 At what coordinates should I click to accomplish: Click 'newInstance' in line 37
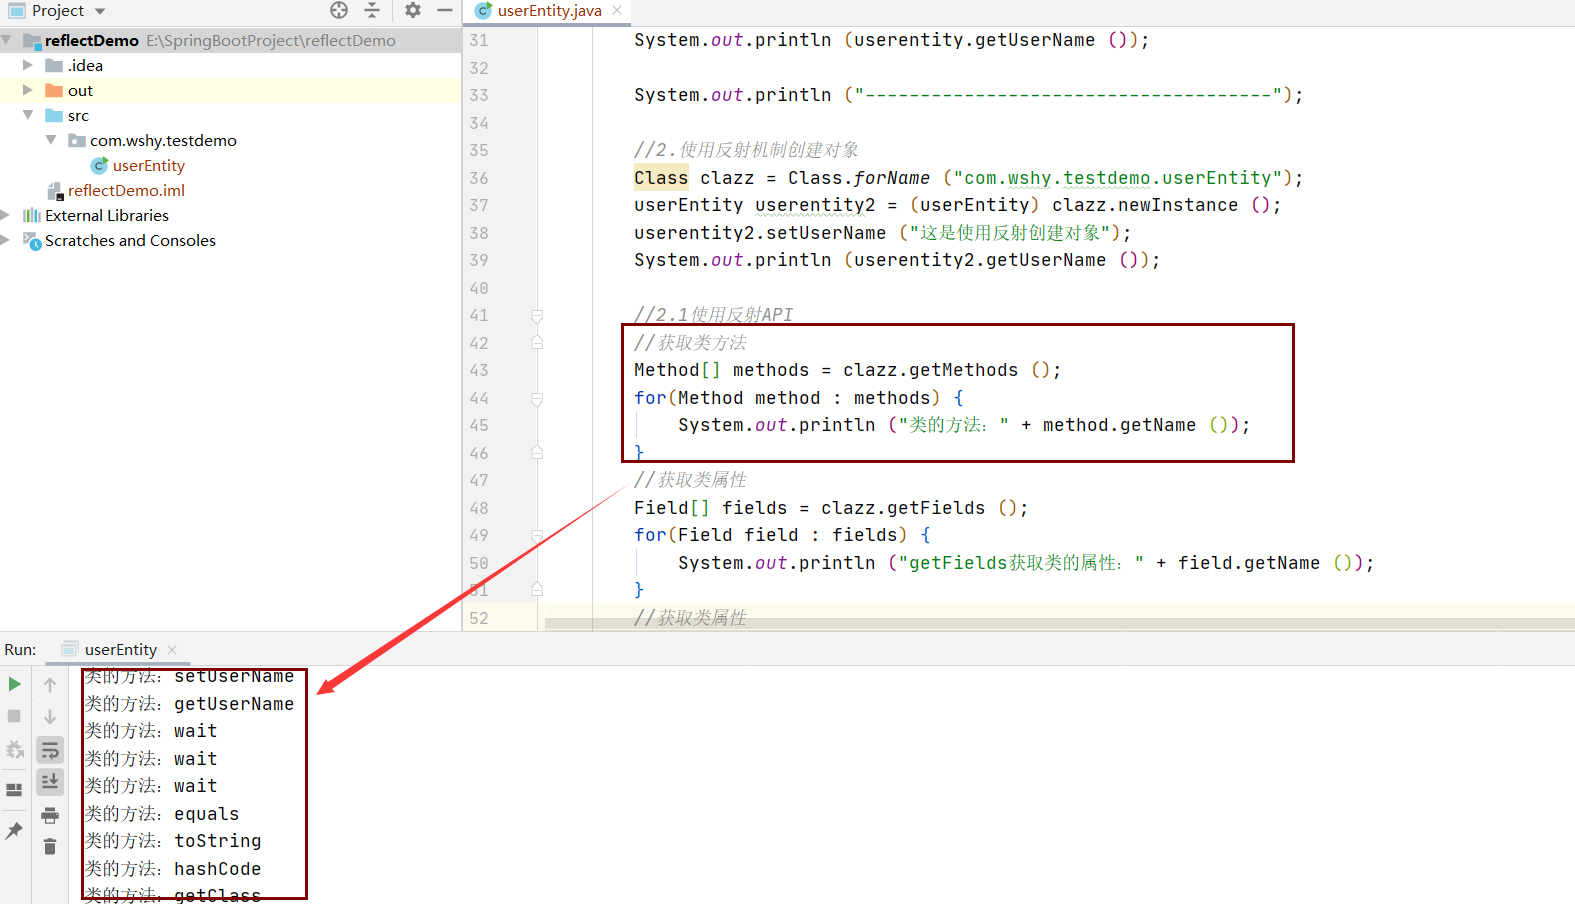[x=1178, y=205]
